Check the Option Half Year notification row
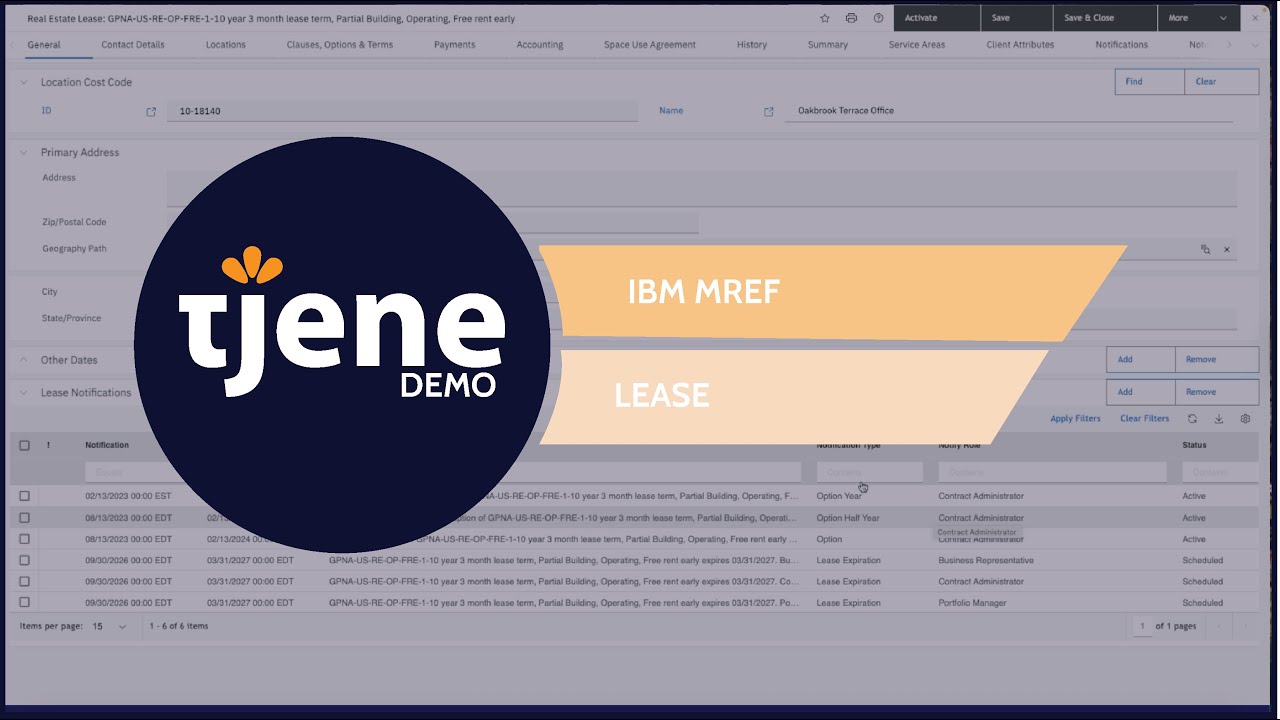Screen dimensions: 1280x720 pyautogui.click(x=25, y=518)
